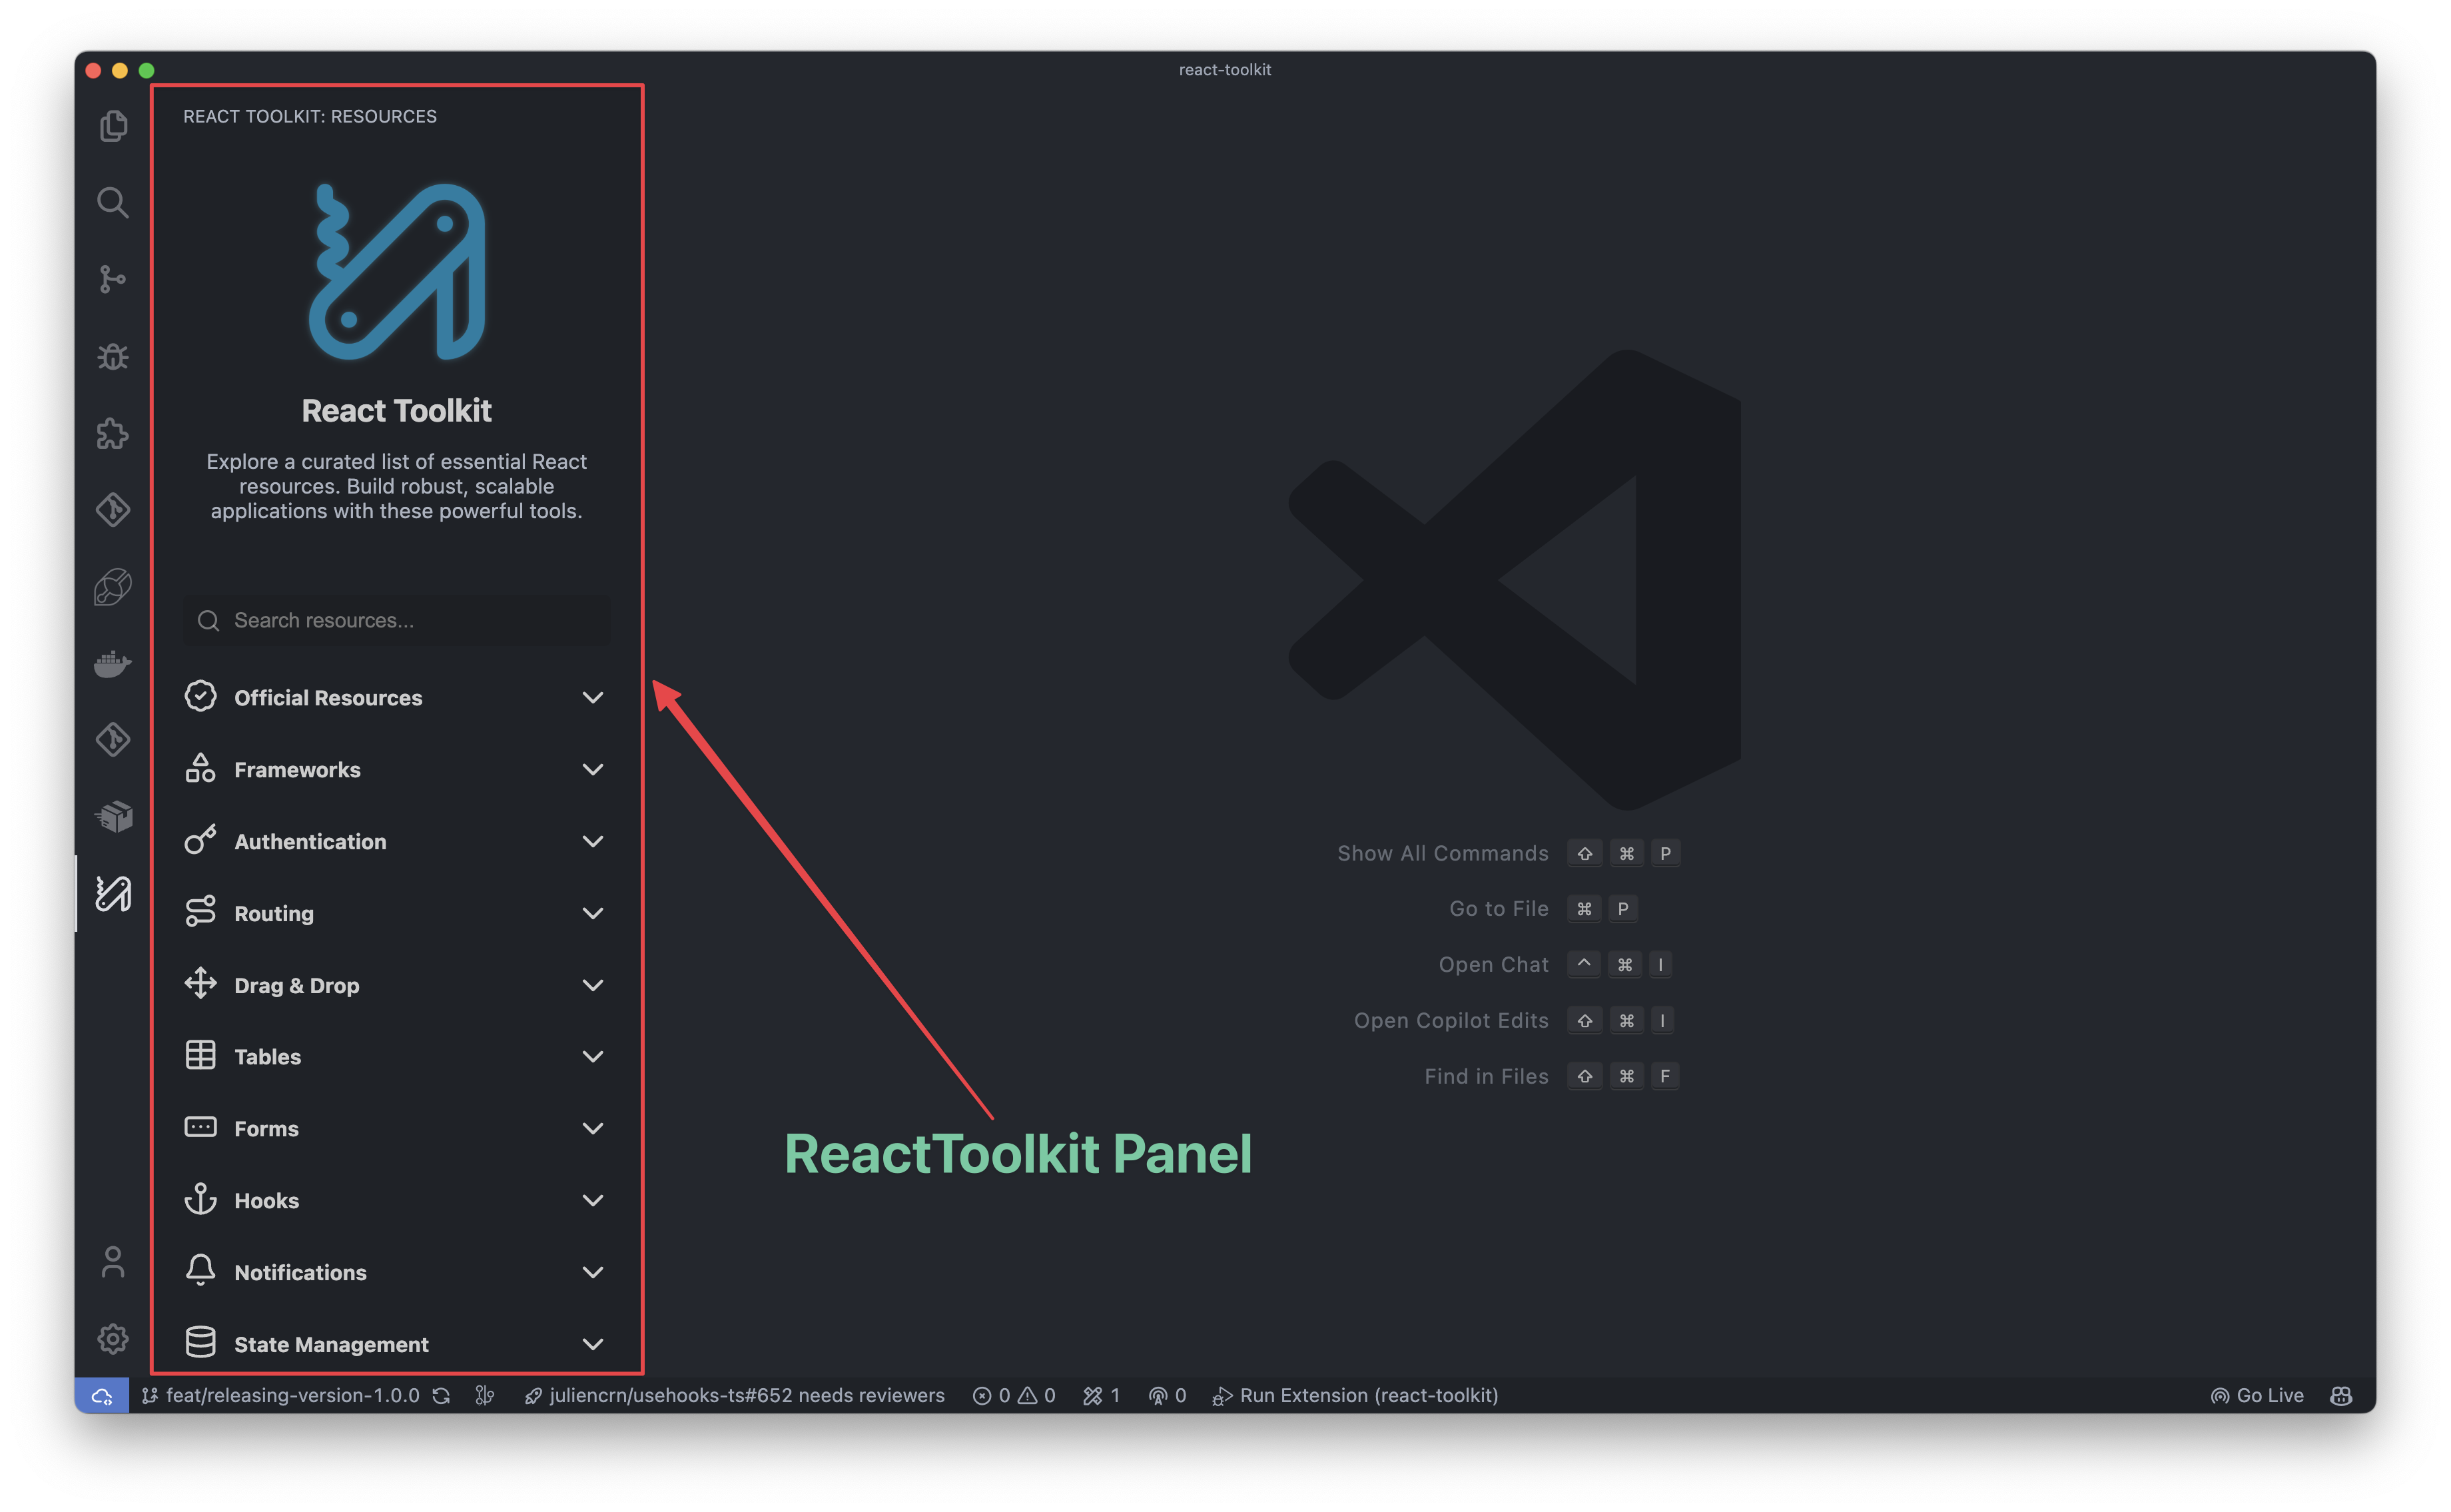The height and width of the screenshot is (1512, 2451).
Task: Open the shipping box package icon
Action: [x=113, y=817]
